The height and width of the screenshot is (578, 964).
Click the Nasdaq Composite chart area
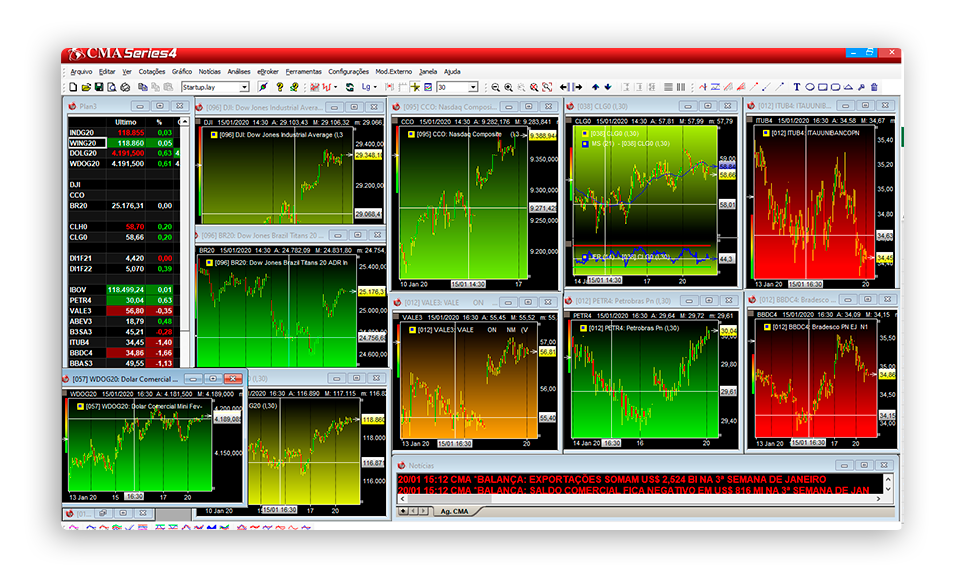click(464, 205)
